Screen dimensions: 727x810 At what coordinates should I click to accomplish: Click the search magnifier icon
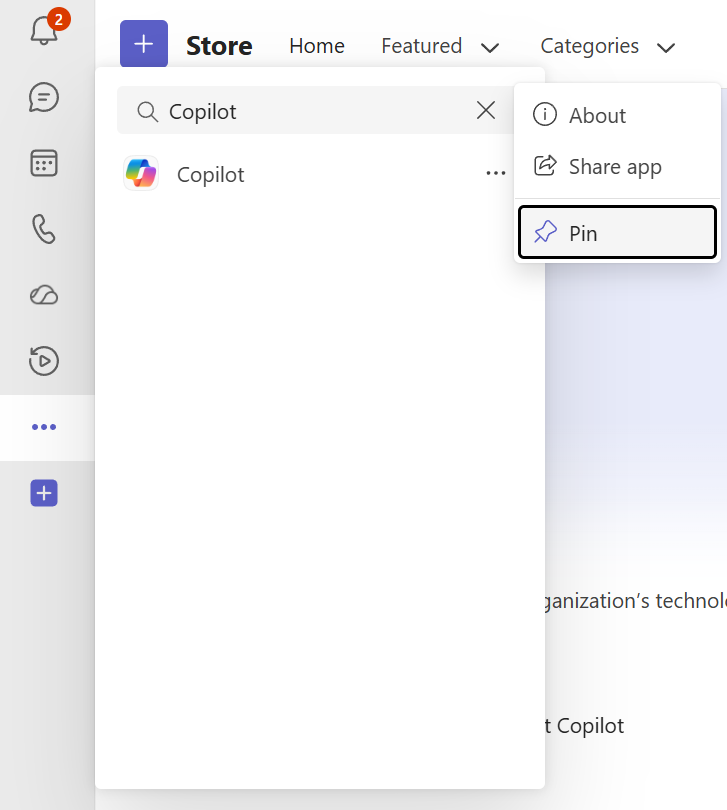148,112
